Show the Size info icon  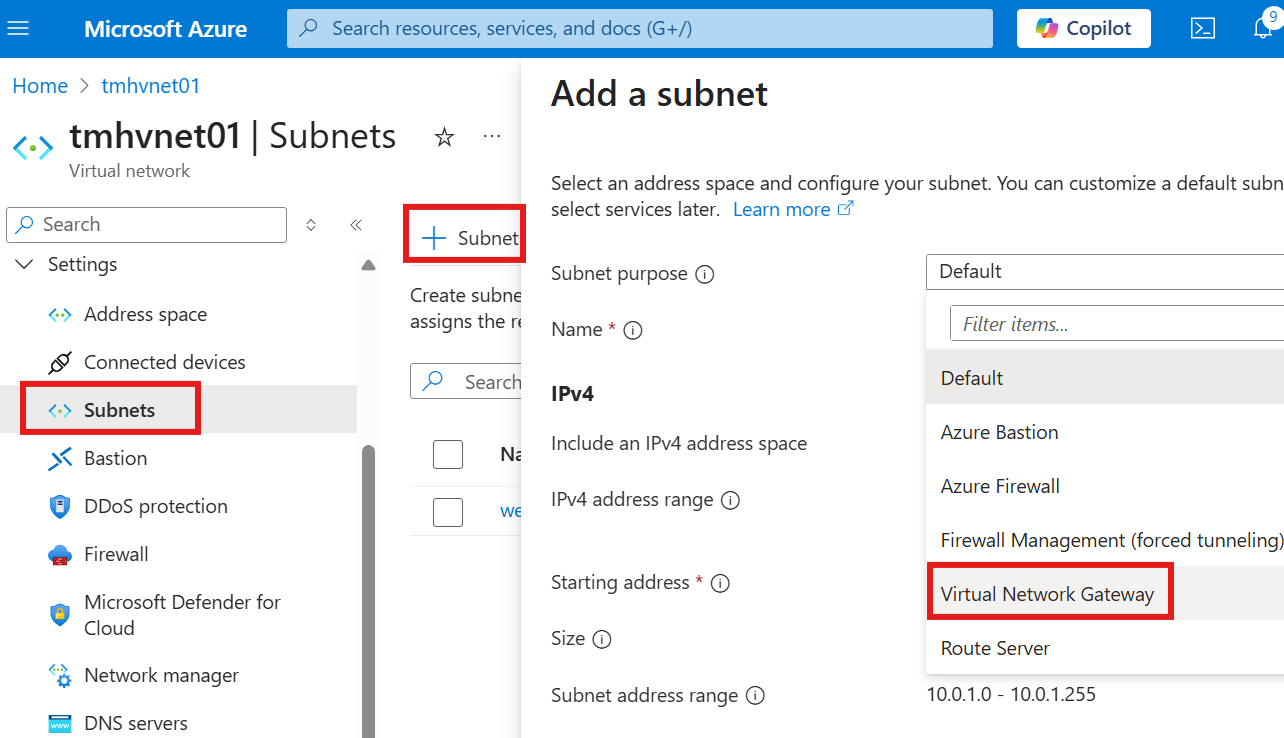coord(601,639)
